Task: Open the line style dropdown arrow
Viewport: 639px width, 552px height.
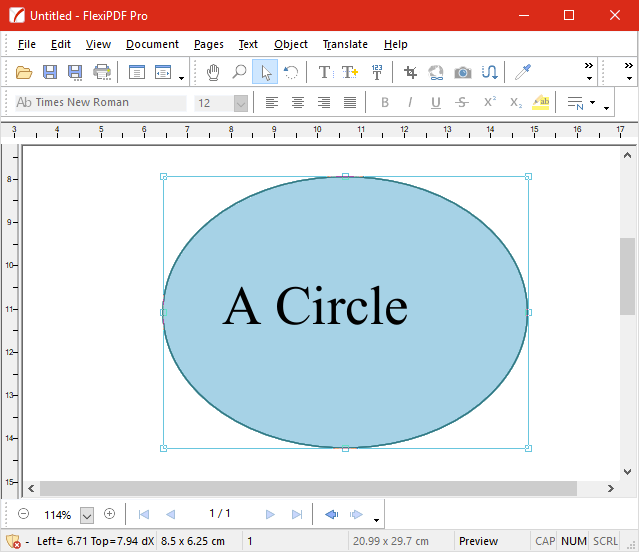Action: click(x=592, y=103)
